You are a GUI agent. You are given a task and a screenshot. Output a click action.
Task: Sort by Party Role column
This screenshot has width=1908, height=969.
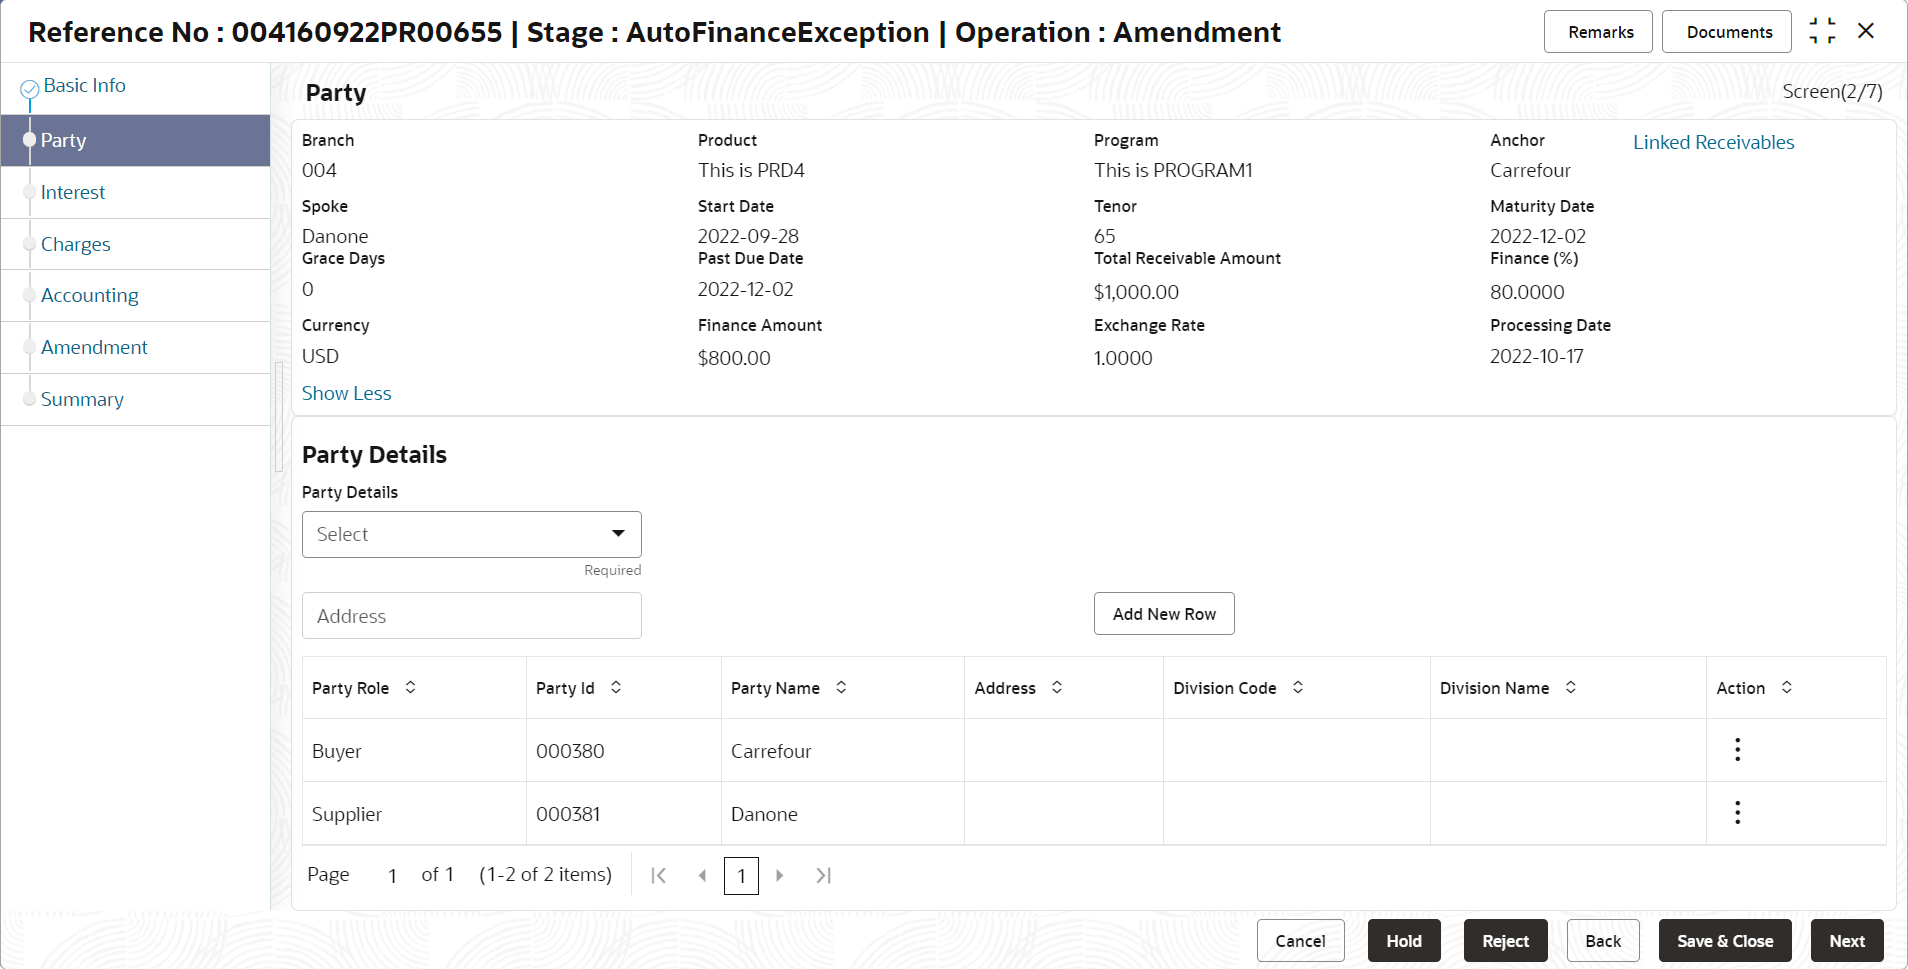tap(410, 687)
